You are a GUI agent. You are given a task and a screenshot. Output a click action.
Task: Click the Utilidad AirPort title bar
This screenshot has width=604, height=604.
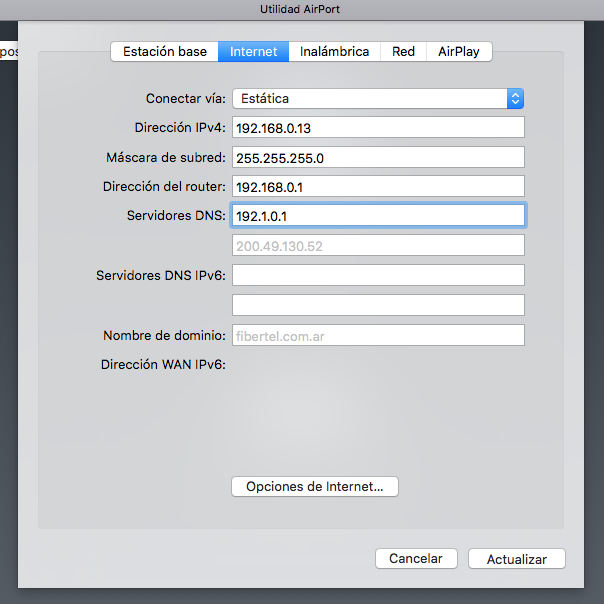(x=301, y=9)
